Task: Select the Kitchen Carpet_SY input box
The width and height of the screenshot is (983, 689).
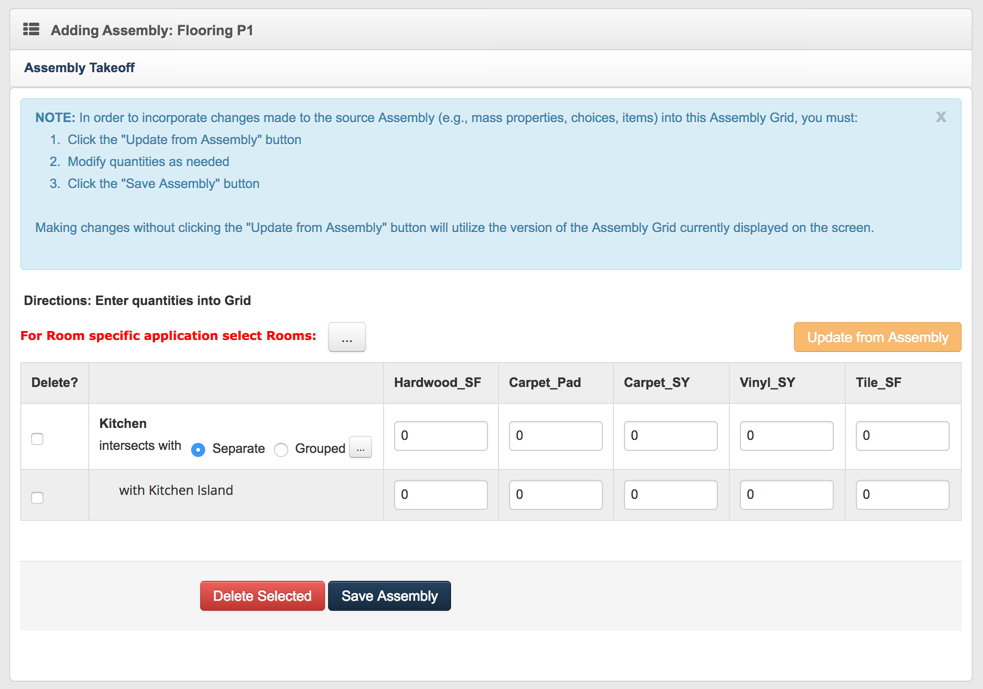Action: [x=670, y=436]
